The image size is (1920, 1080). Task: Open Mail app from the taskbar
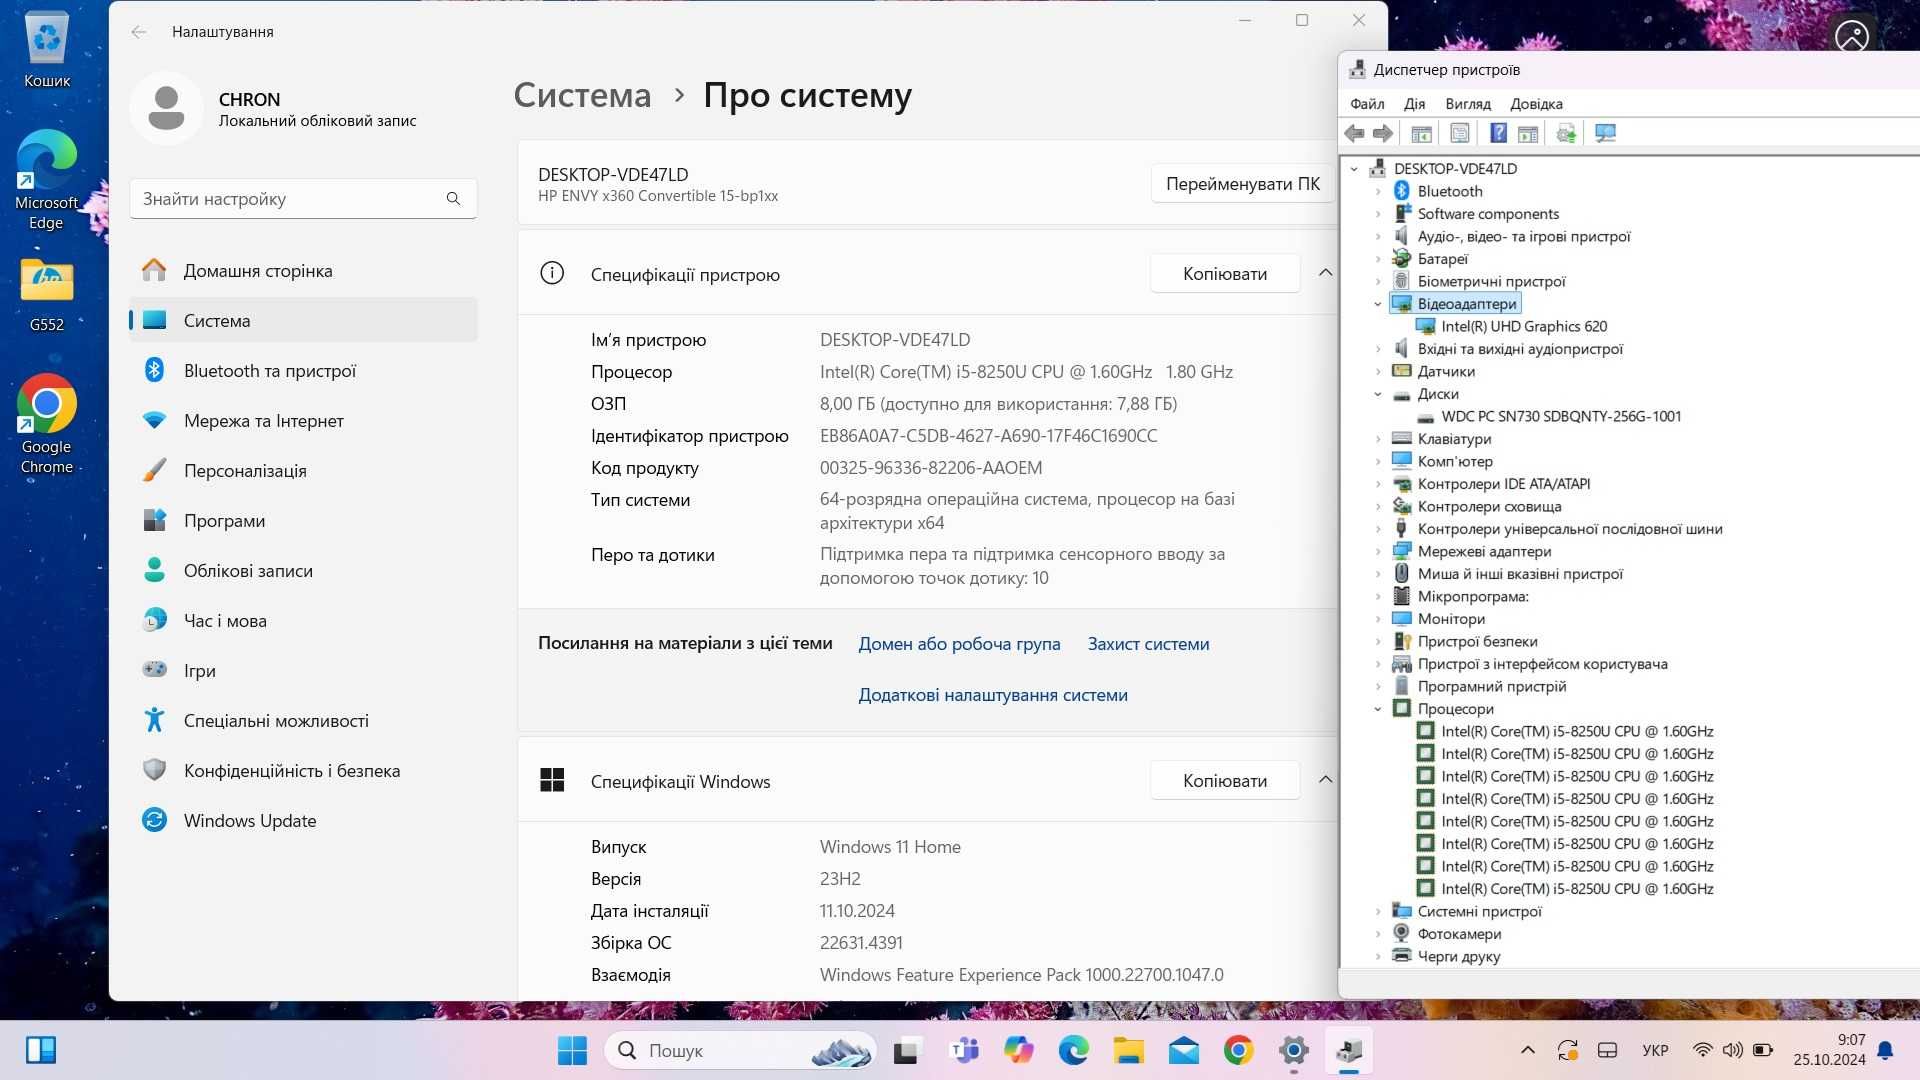click(x=1184, y=1050)
